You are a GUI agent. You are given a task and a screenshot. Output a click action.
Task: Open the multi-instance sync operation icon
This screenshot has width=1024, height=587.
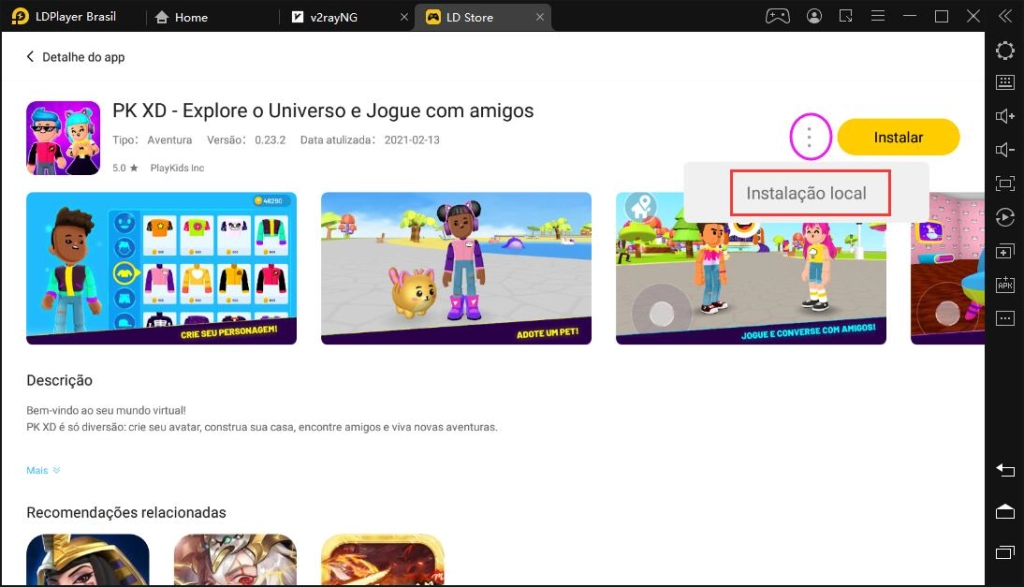click(1005, 251)
